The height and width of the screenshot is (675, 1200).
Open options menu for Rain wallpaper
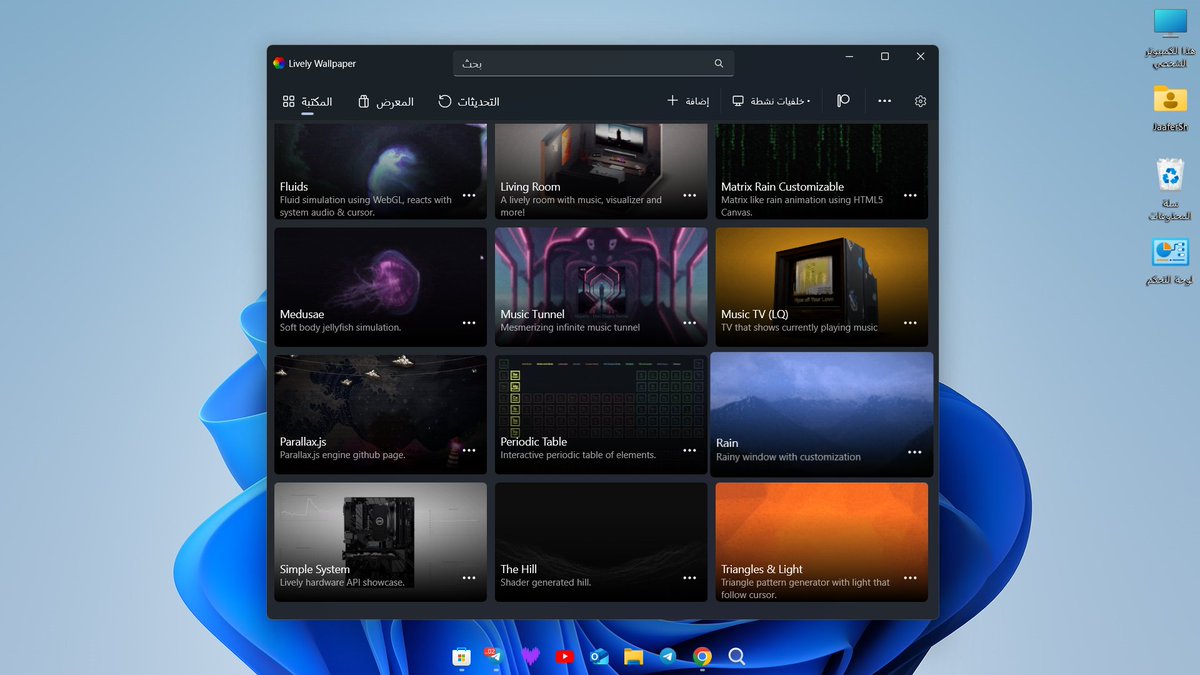click(x=914, y=452)
